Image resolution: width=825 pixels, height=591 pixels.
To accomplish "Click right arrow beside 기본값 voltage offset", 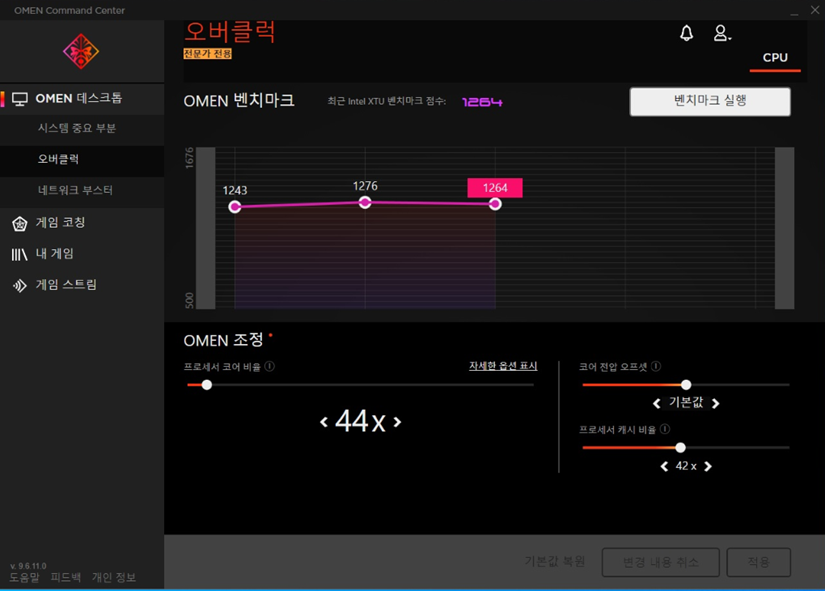I will pos(716,404).
